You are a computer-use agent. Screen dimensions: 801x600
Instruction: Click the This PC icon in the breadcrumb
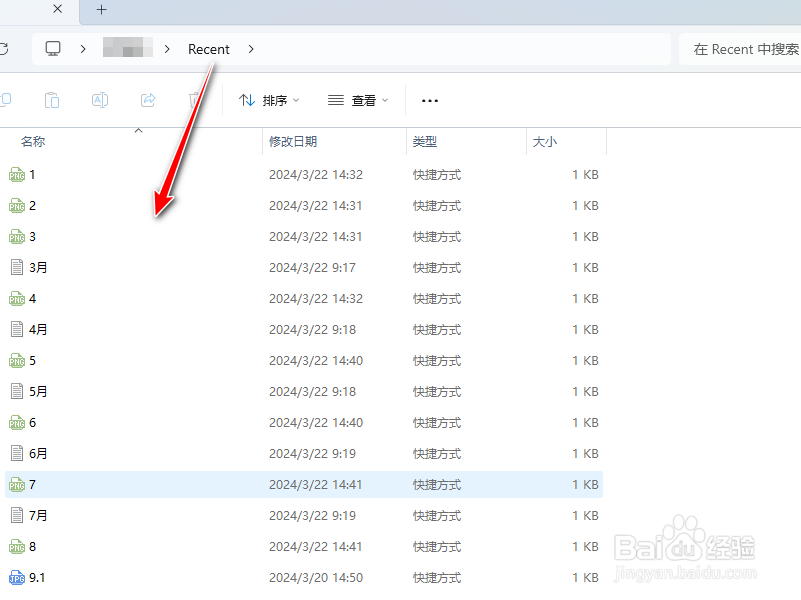[x=52, y=48]
